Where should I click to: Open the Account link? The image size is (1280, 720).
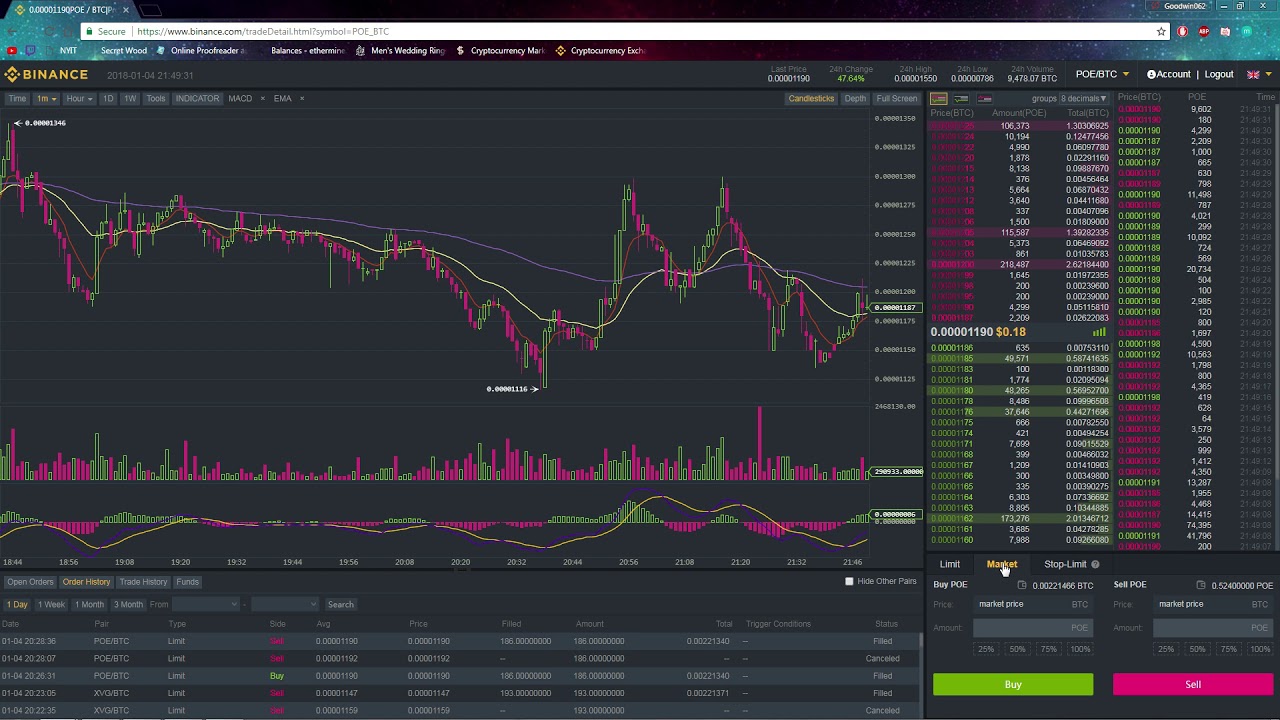point(1173,74)
